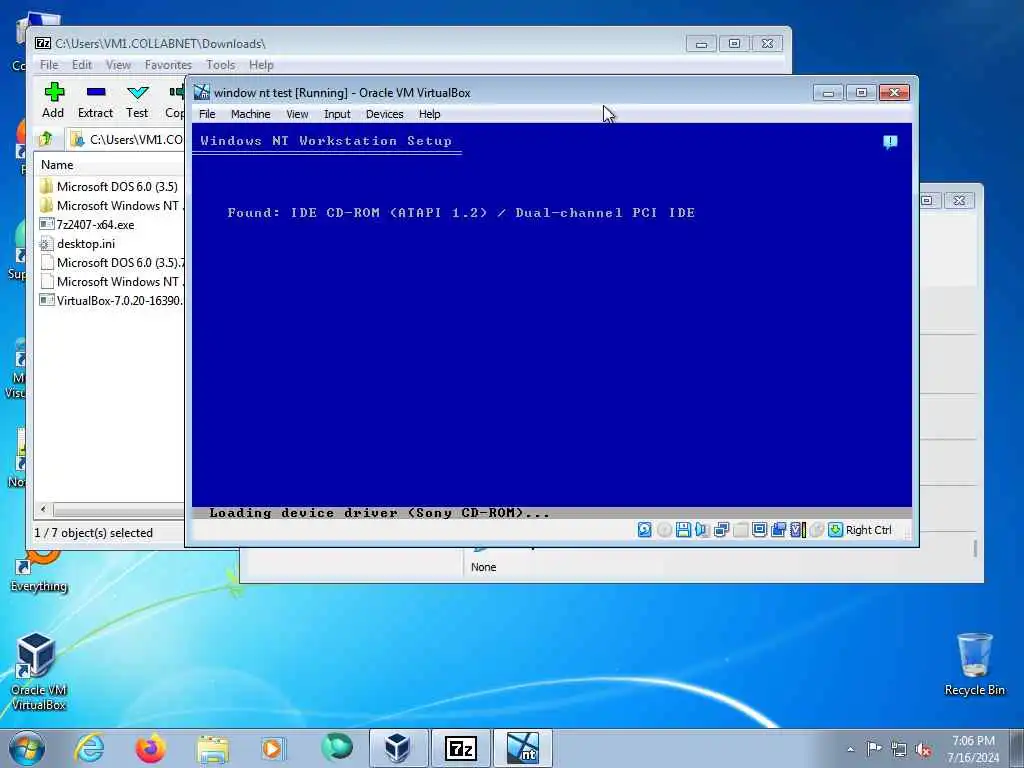The width and height of the screenshot is (1024, 768).
Task: Click the virtualization V CPU status icon
Action: 797,530
